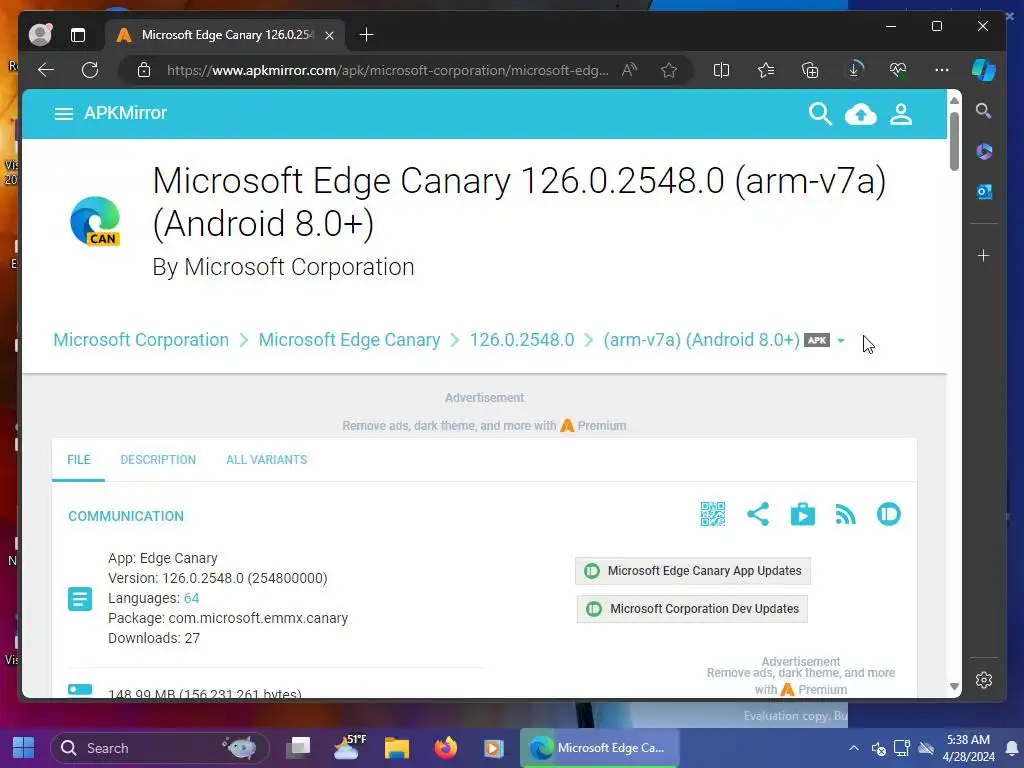Viewport: 1024px width, 768px height.
Task: Open the clock showing 5:38 AM
Action: coord(970,748)
